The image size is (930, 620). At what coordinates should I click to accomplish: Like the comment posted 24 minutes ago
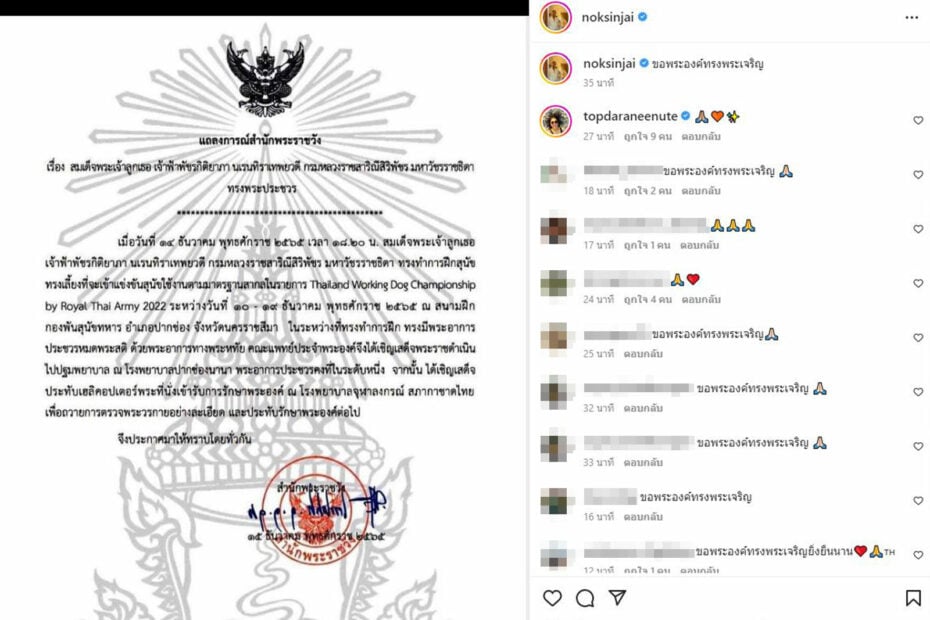pyautogui.click(x=918, y=283)
